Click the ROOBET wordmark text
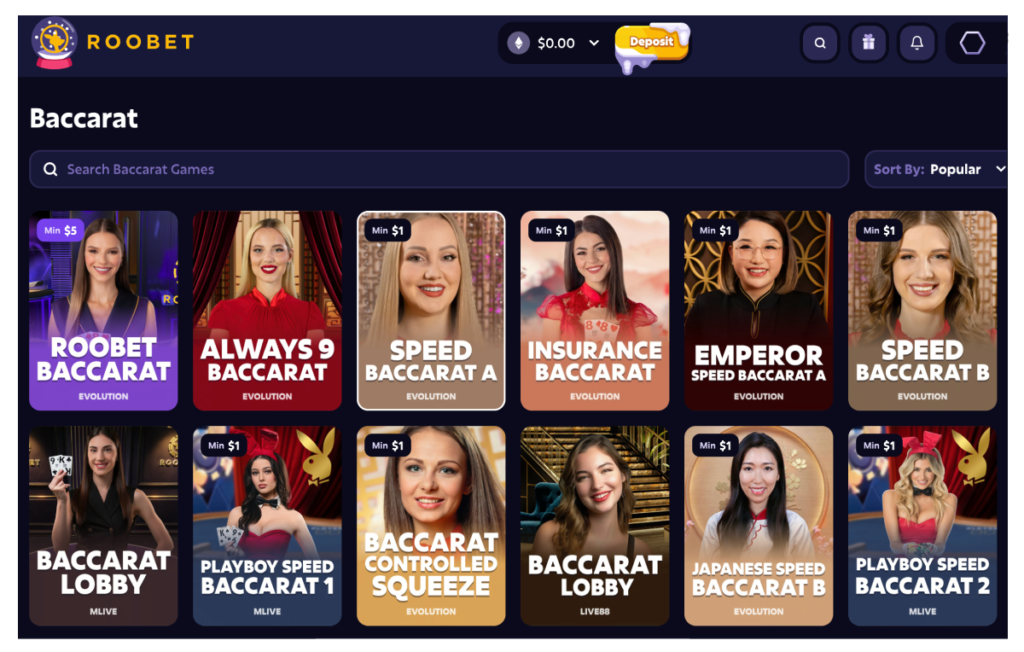 [x=140, y=42]
